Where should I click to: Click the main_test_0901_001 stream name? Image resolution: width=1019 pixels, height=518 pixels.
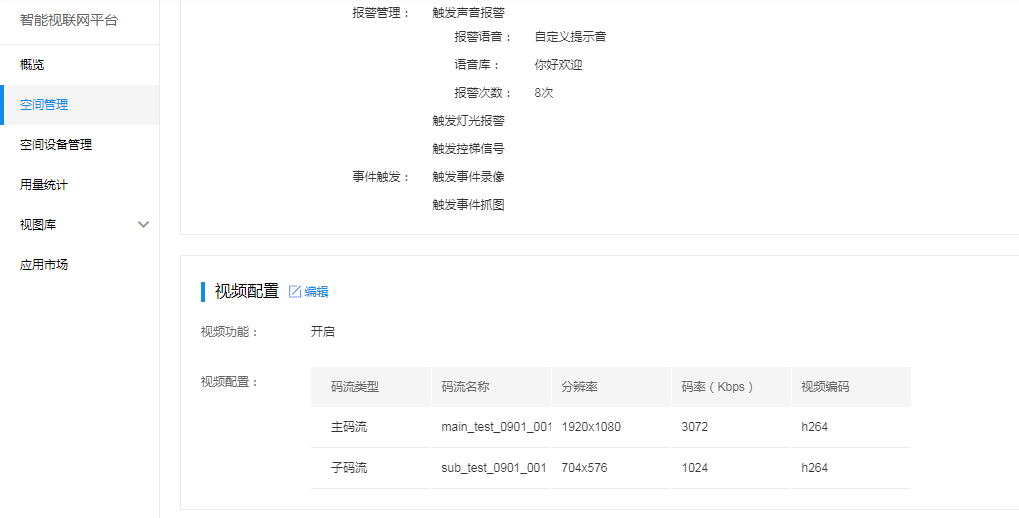[496, 427]
